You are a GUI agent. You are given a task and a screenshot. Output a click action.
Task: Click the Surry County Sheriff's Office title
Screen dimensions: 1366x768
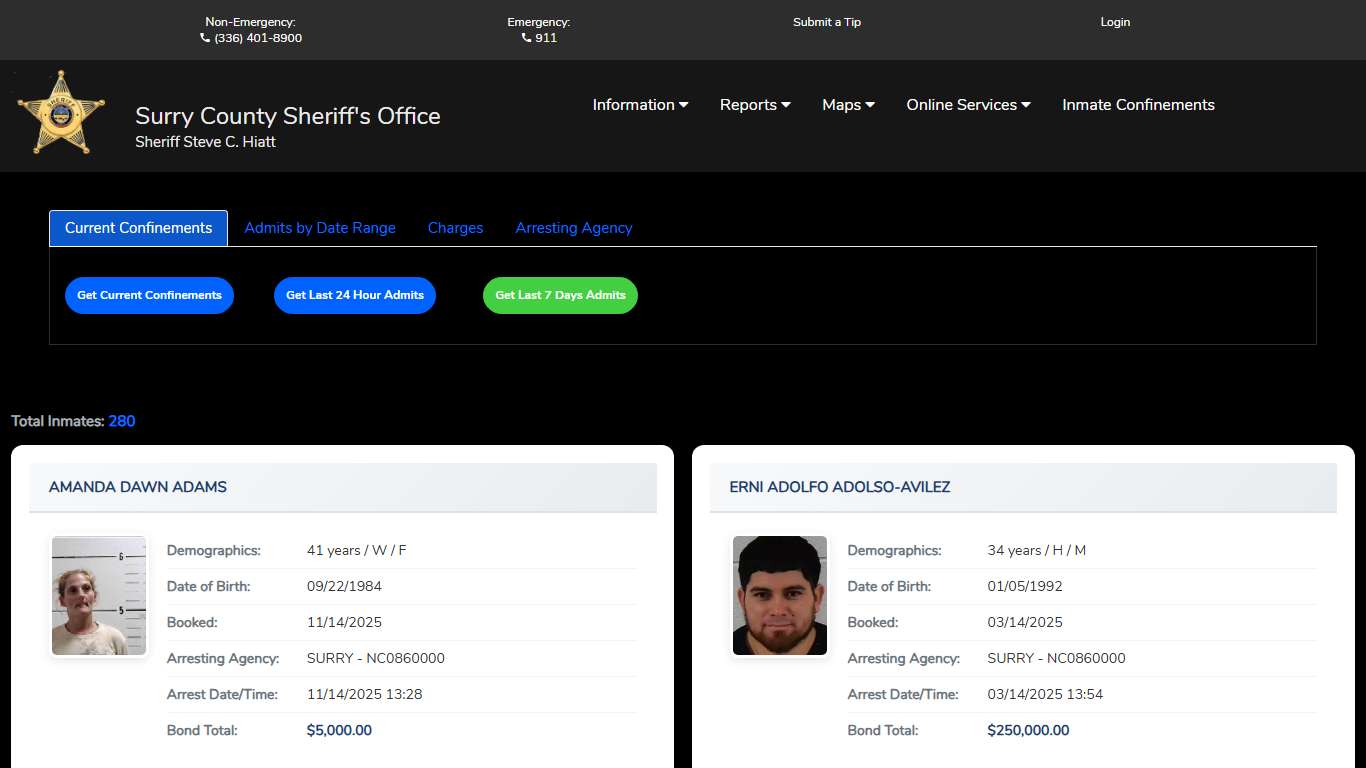pos(287,116)
